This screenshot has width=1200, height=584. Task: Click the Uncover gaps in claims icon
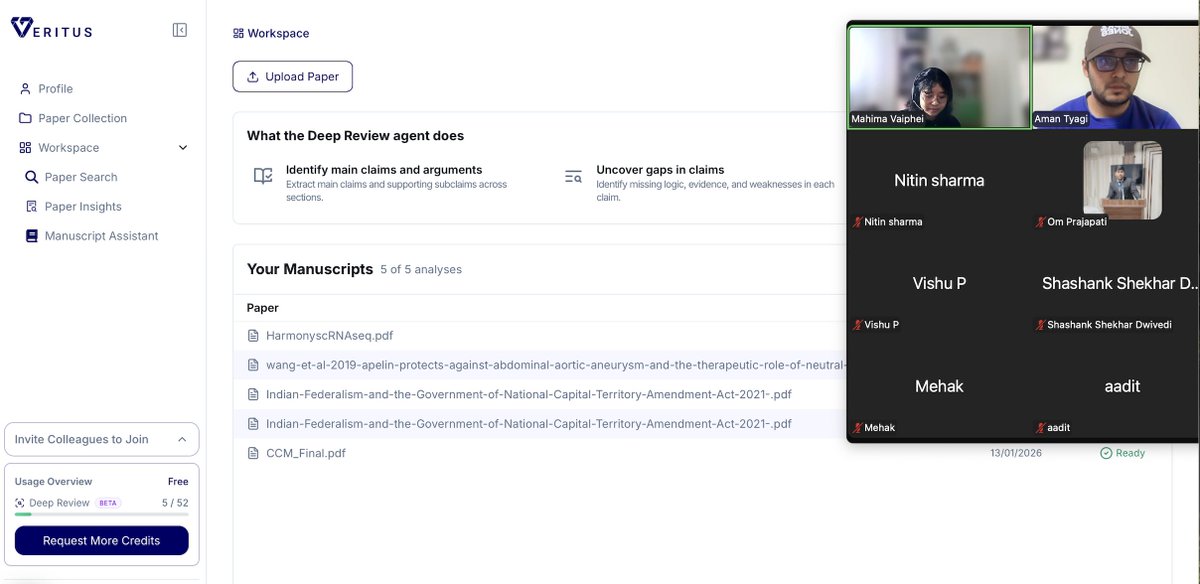click(x=573, y=176)
